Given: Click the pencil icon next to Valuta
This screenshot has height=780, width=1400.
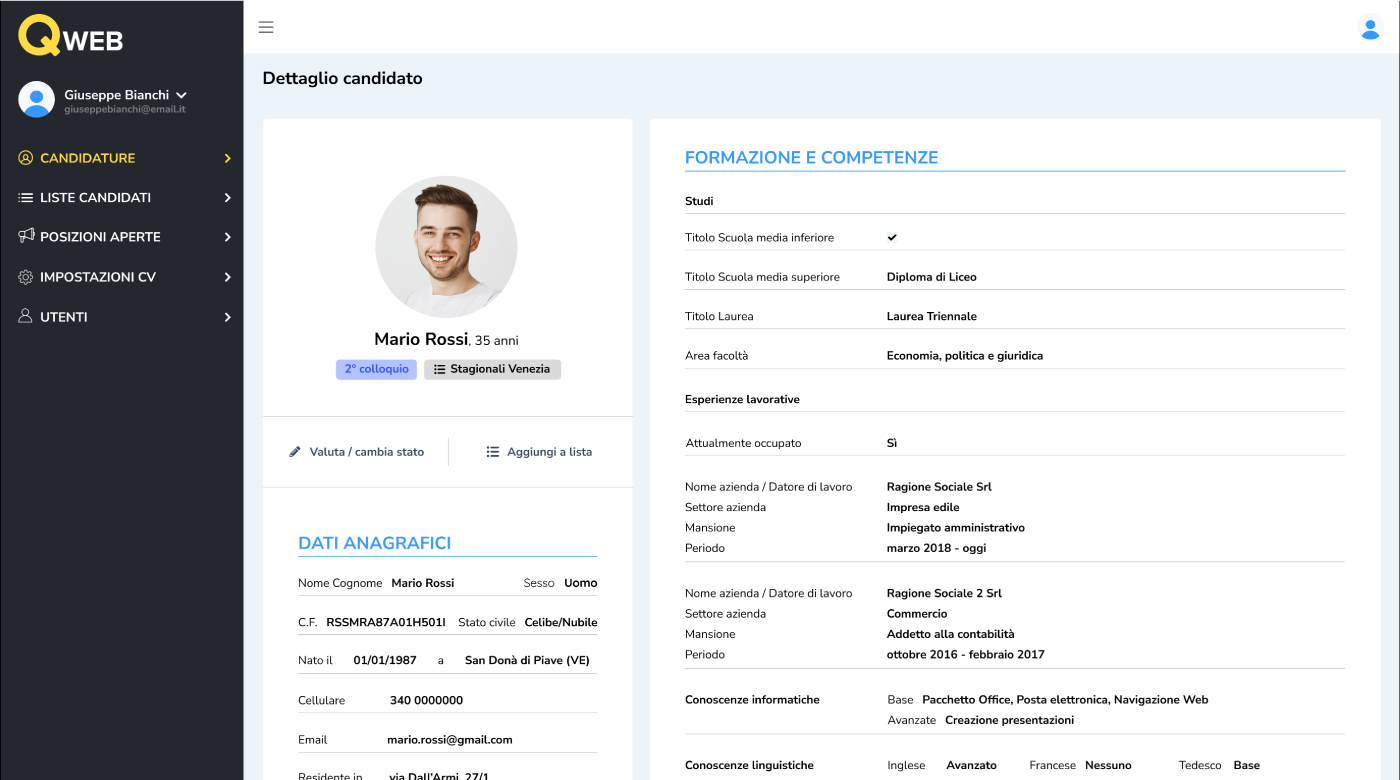Looking at the screenshot, I should [x=294, y=451].
